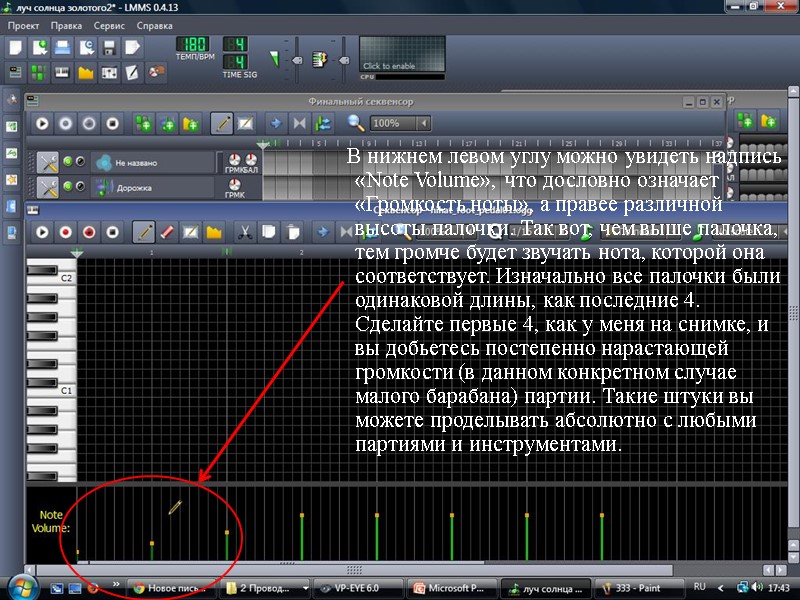Adjust the master volume slider on top toolbar

pyautogui.click(x=296, y=60)
